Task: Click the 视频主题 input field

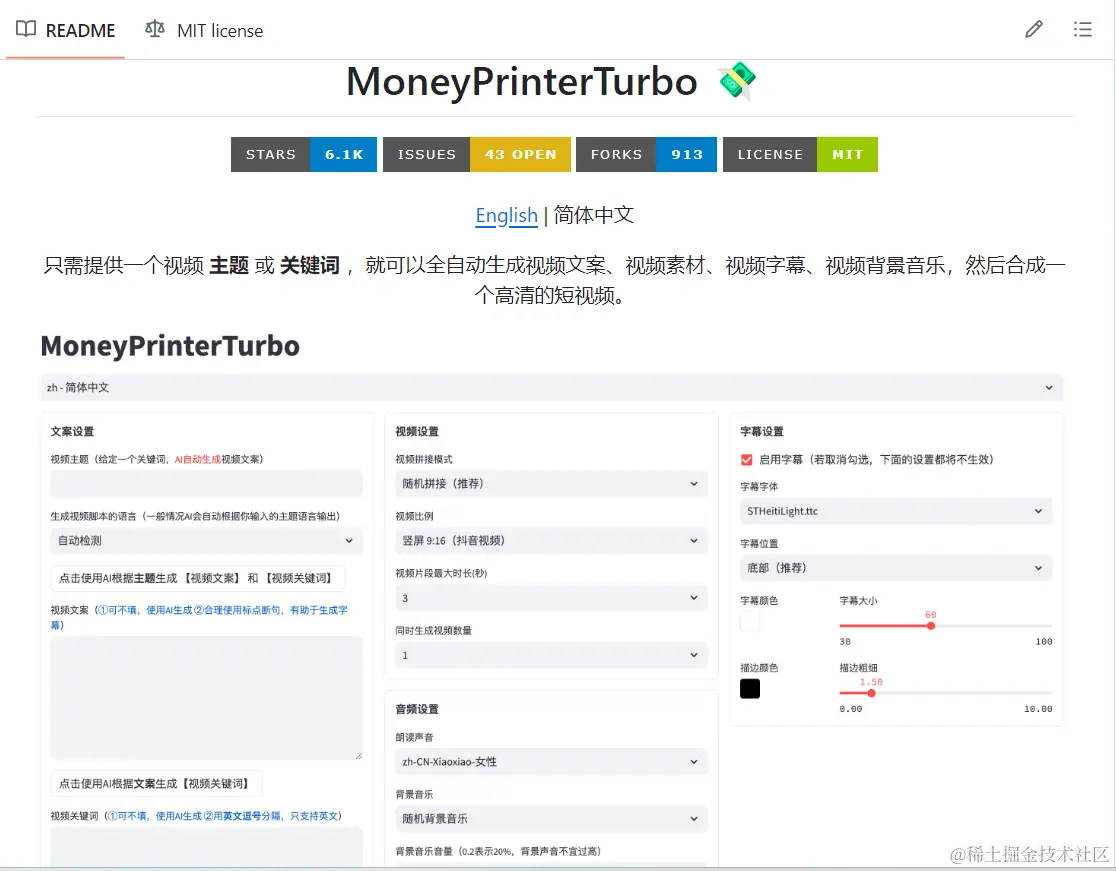Action: (206, 484)
